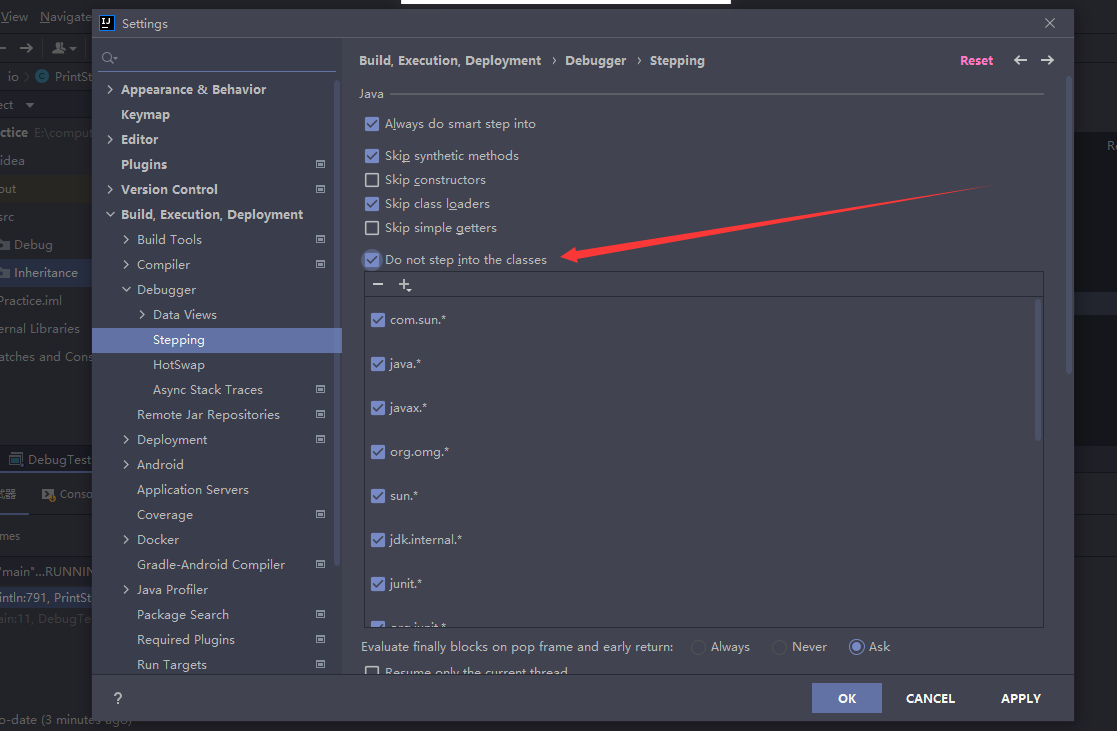This screenshot has width=1117, height=731.
Task: Click the project-level icon beside Compiler
Action: point(321,264)
